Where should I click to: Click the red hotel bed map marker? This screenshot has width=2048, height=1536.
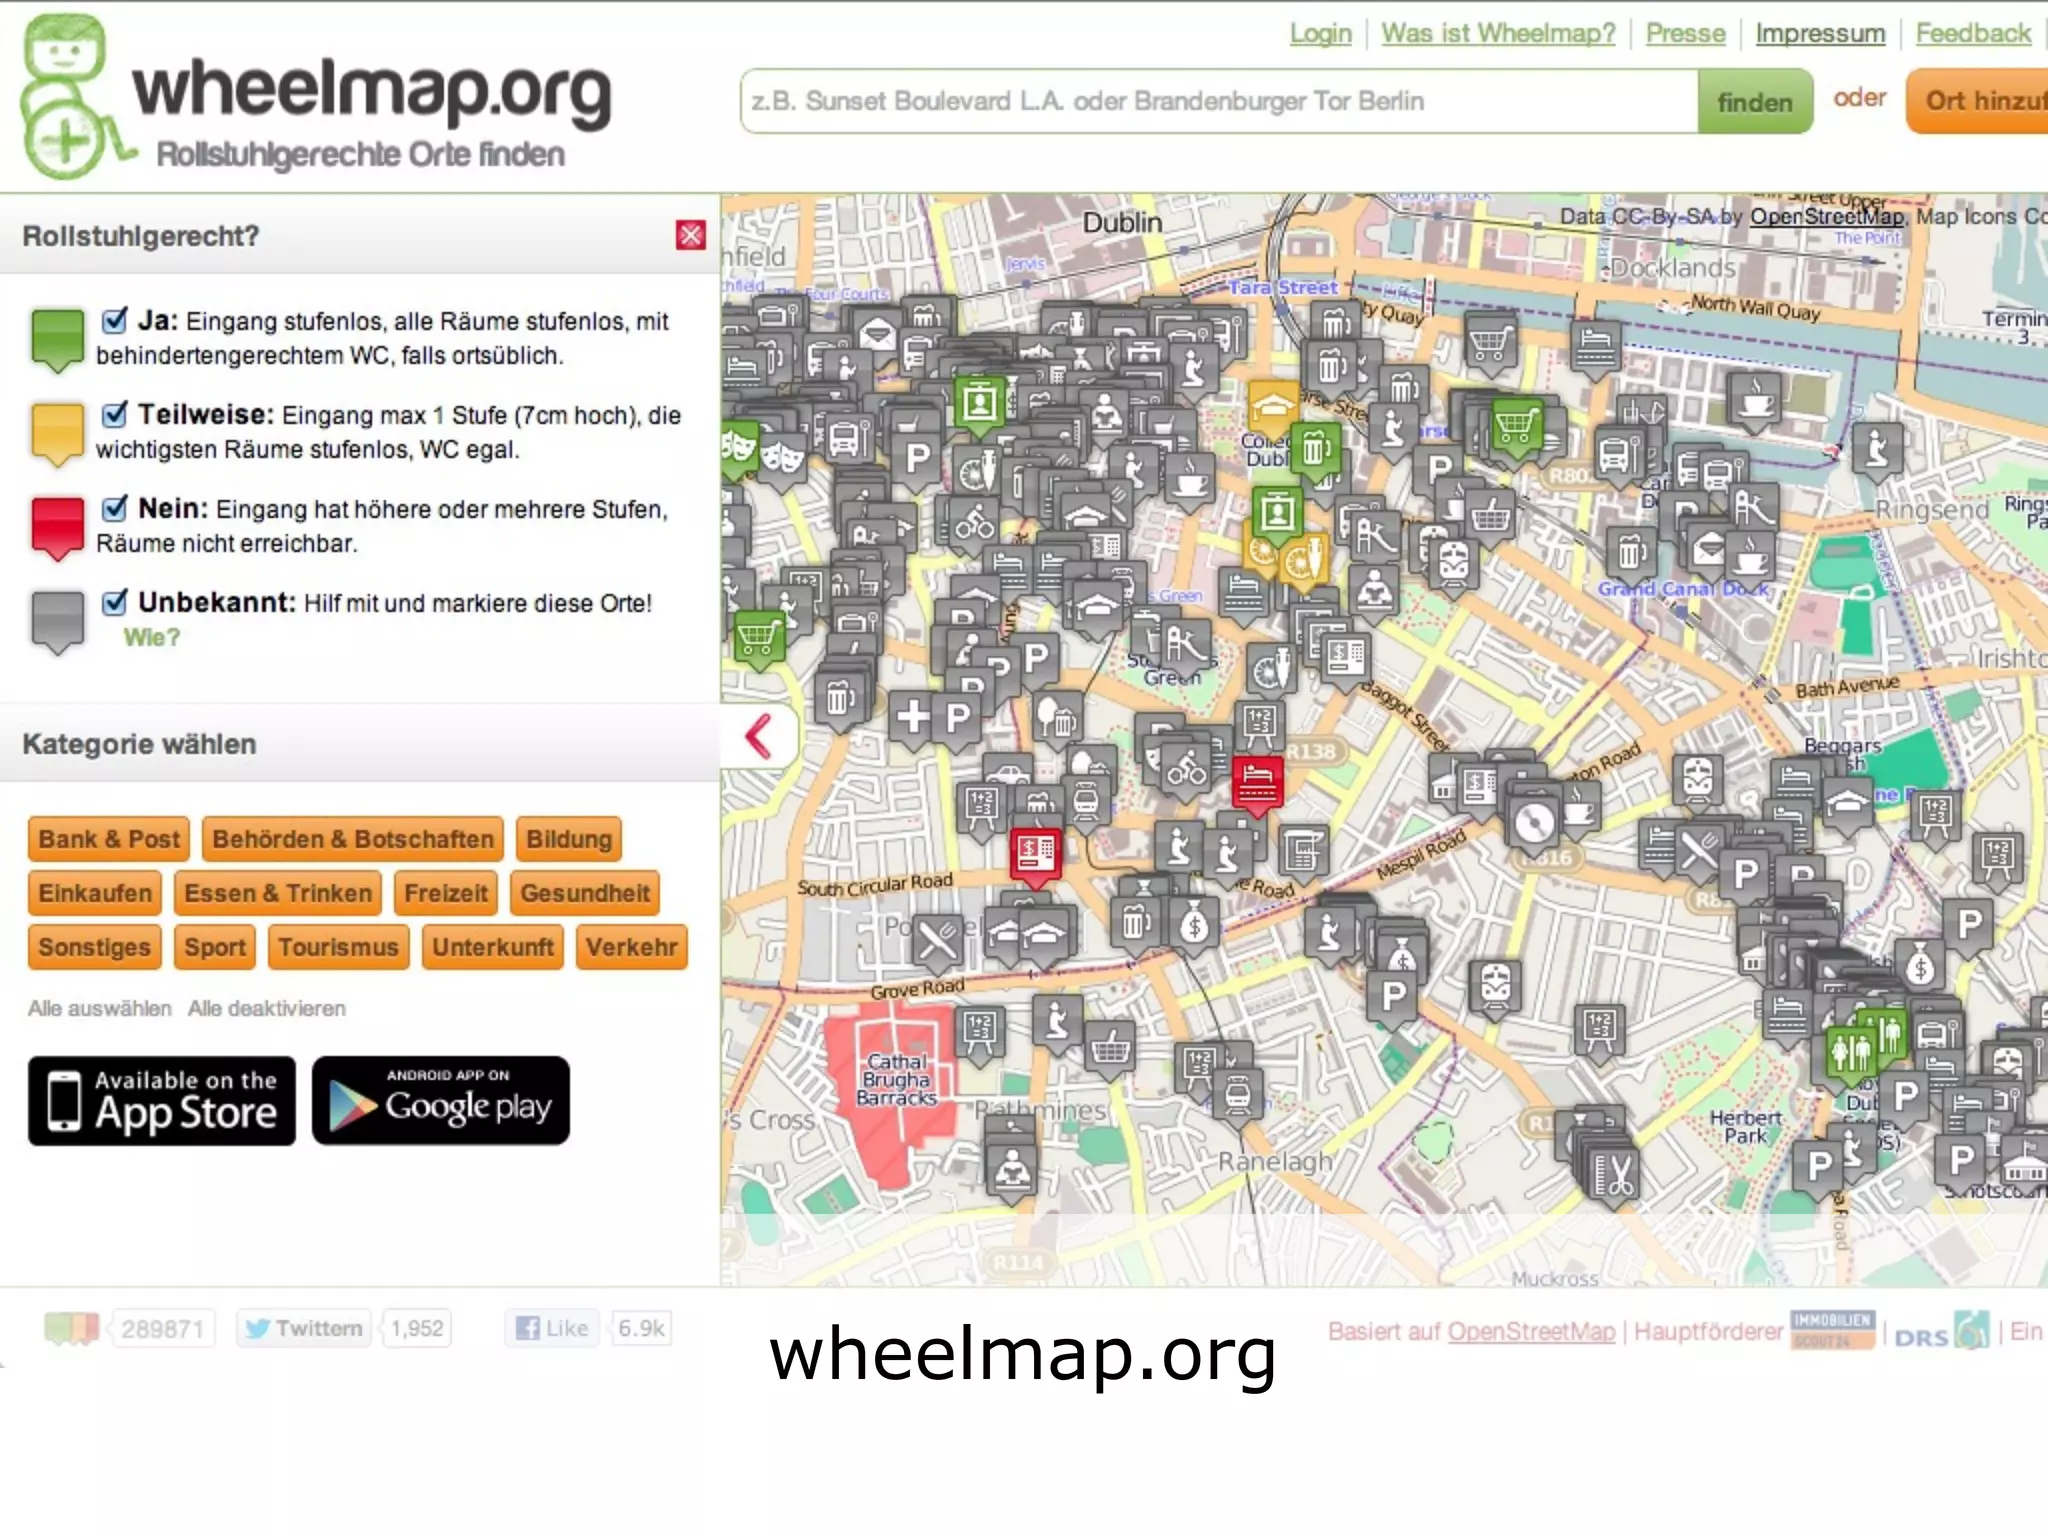[1257, 783]
